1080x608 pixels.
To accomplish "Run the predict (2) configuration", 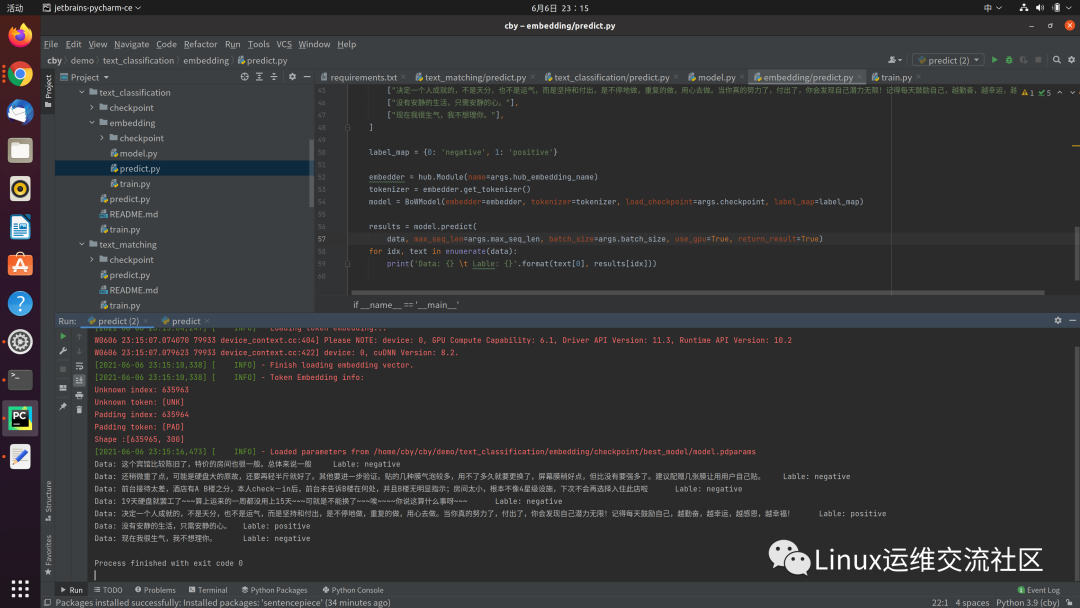I will [994, 60].
